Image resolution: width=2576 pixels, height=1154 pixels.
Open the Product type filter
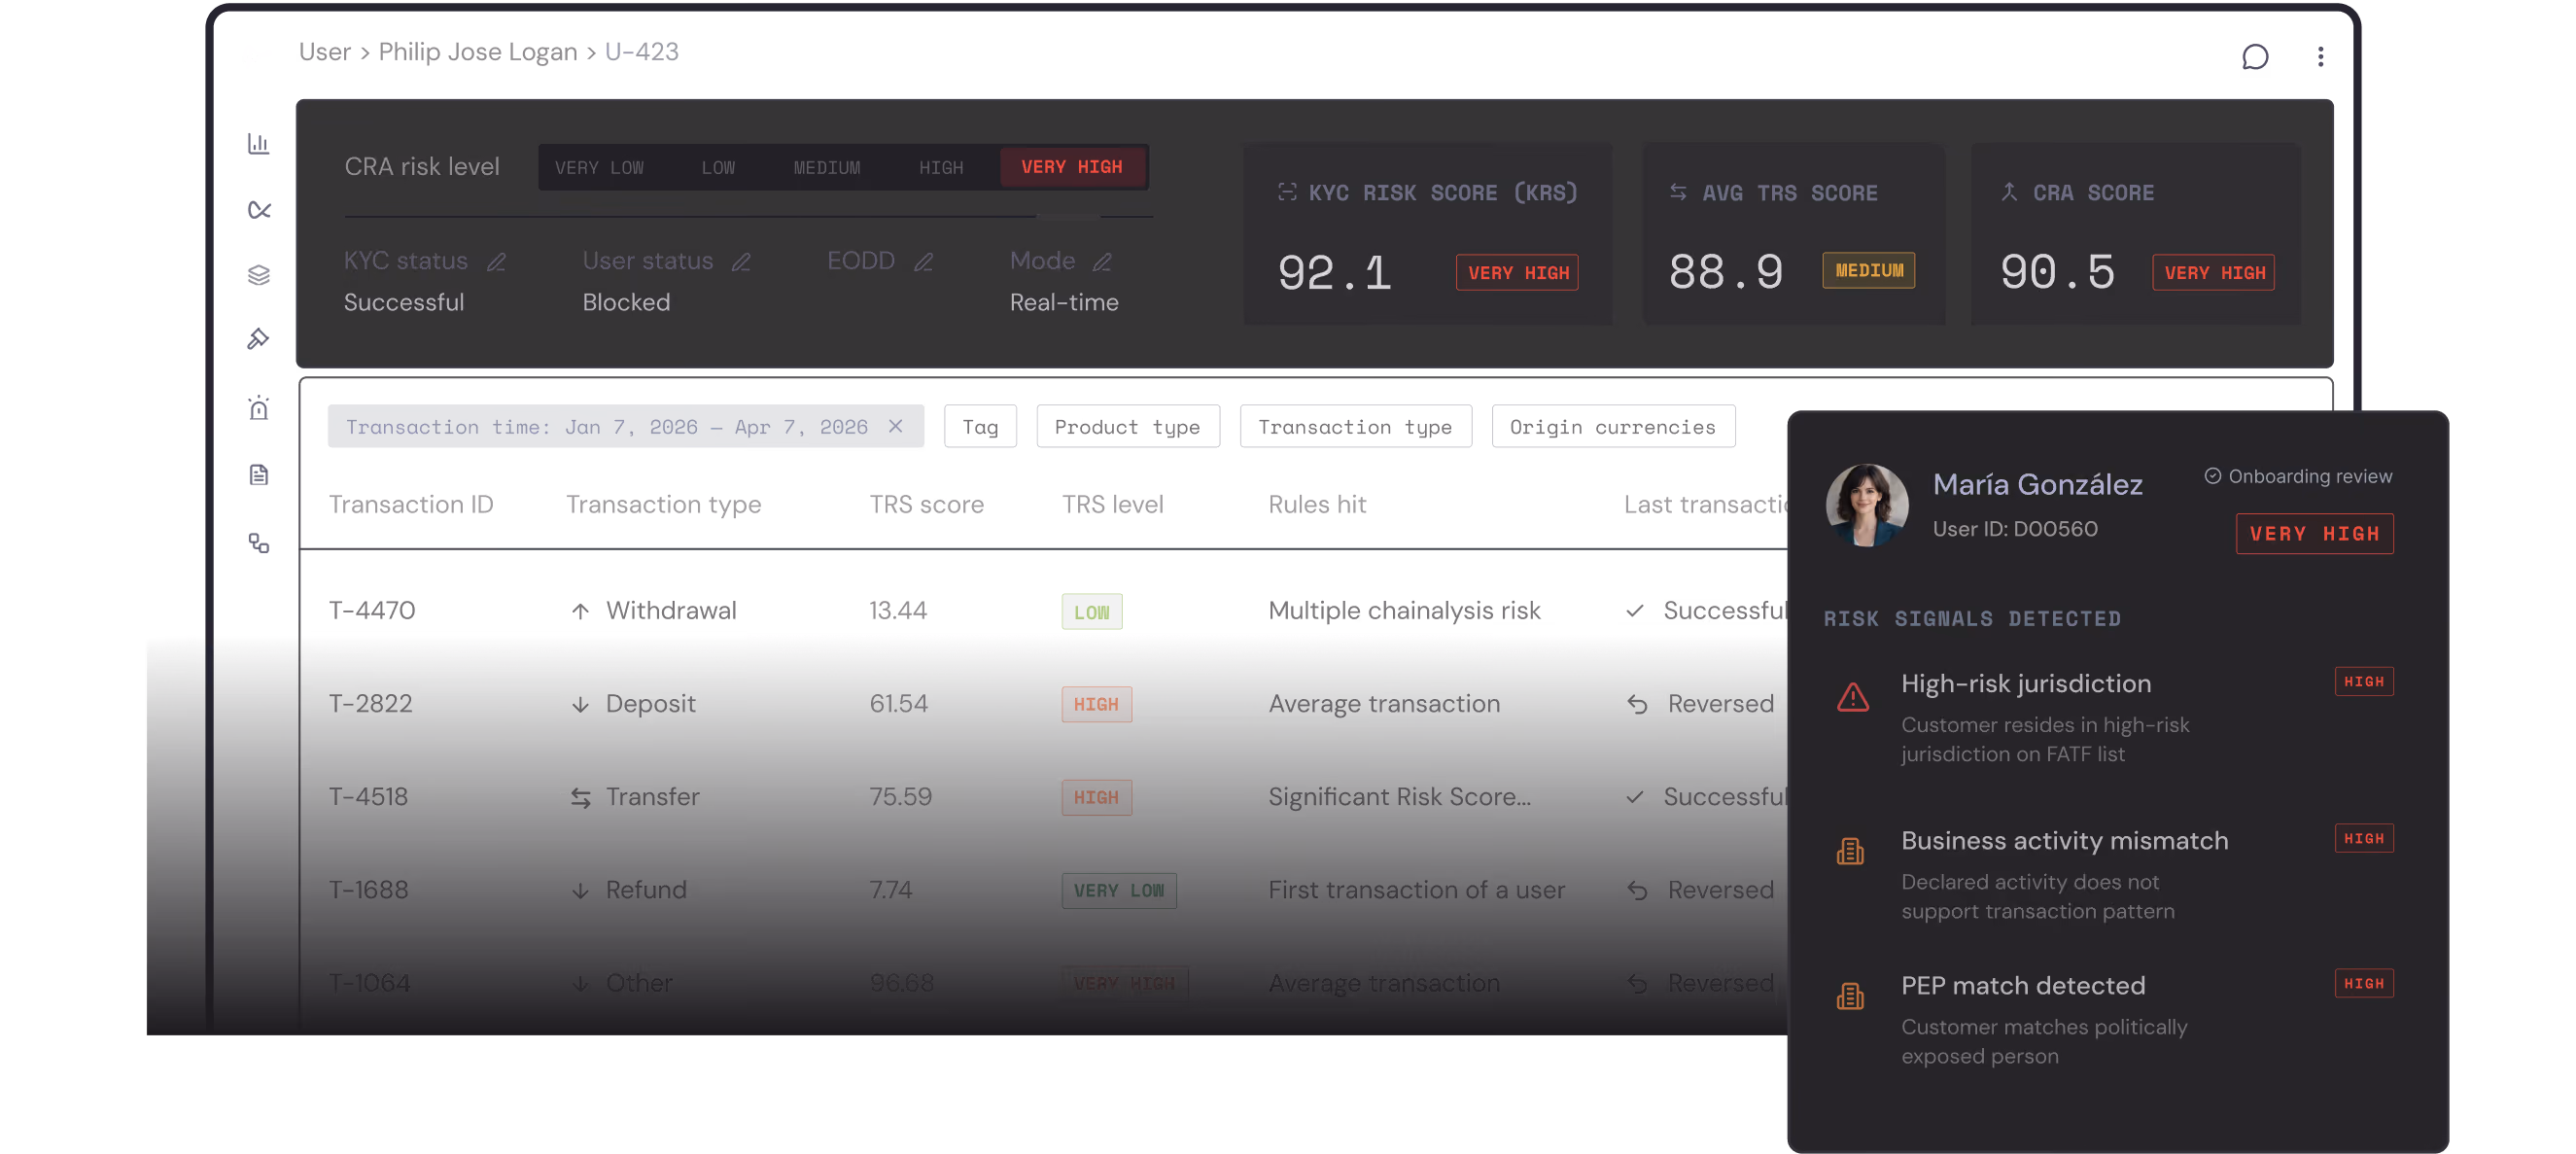(x=1127, y=427)
